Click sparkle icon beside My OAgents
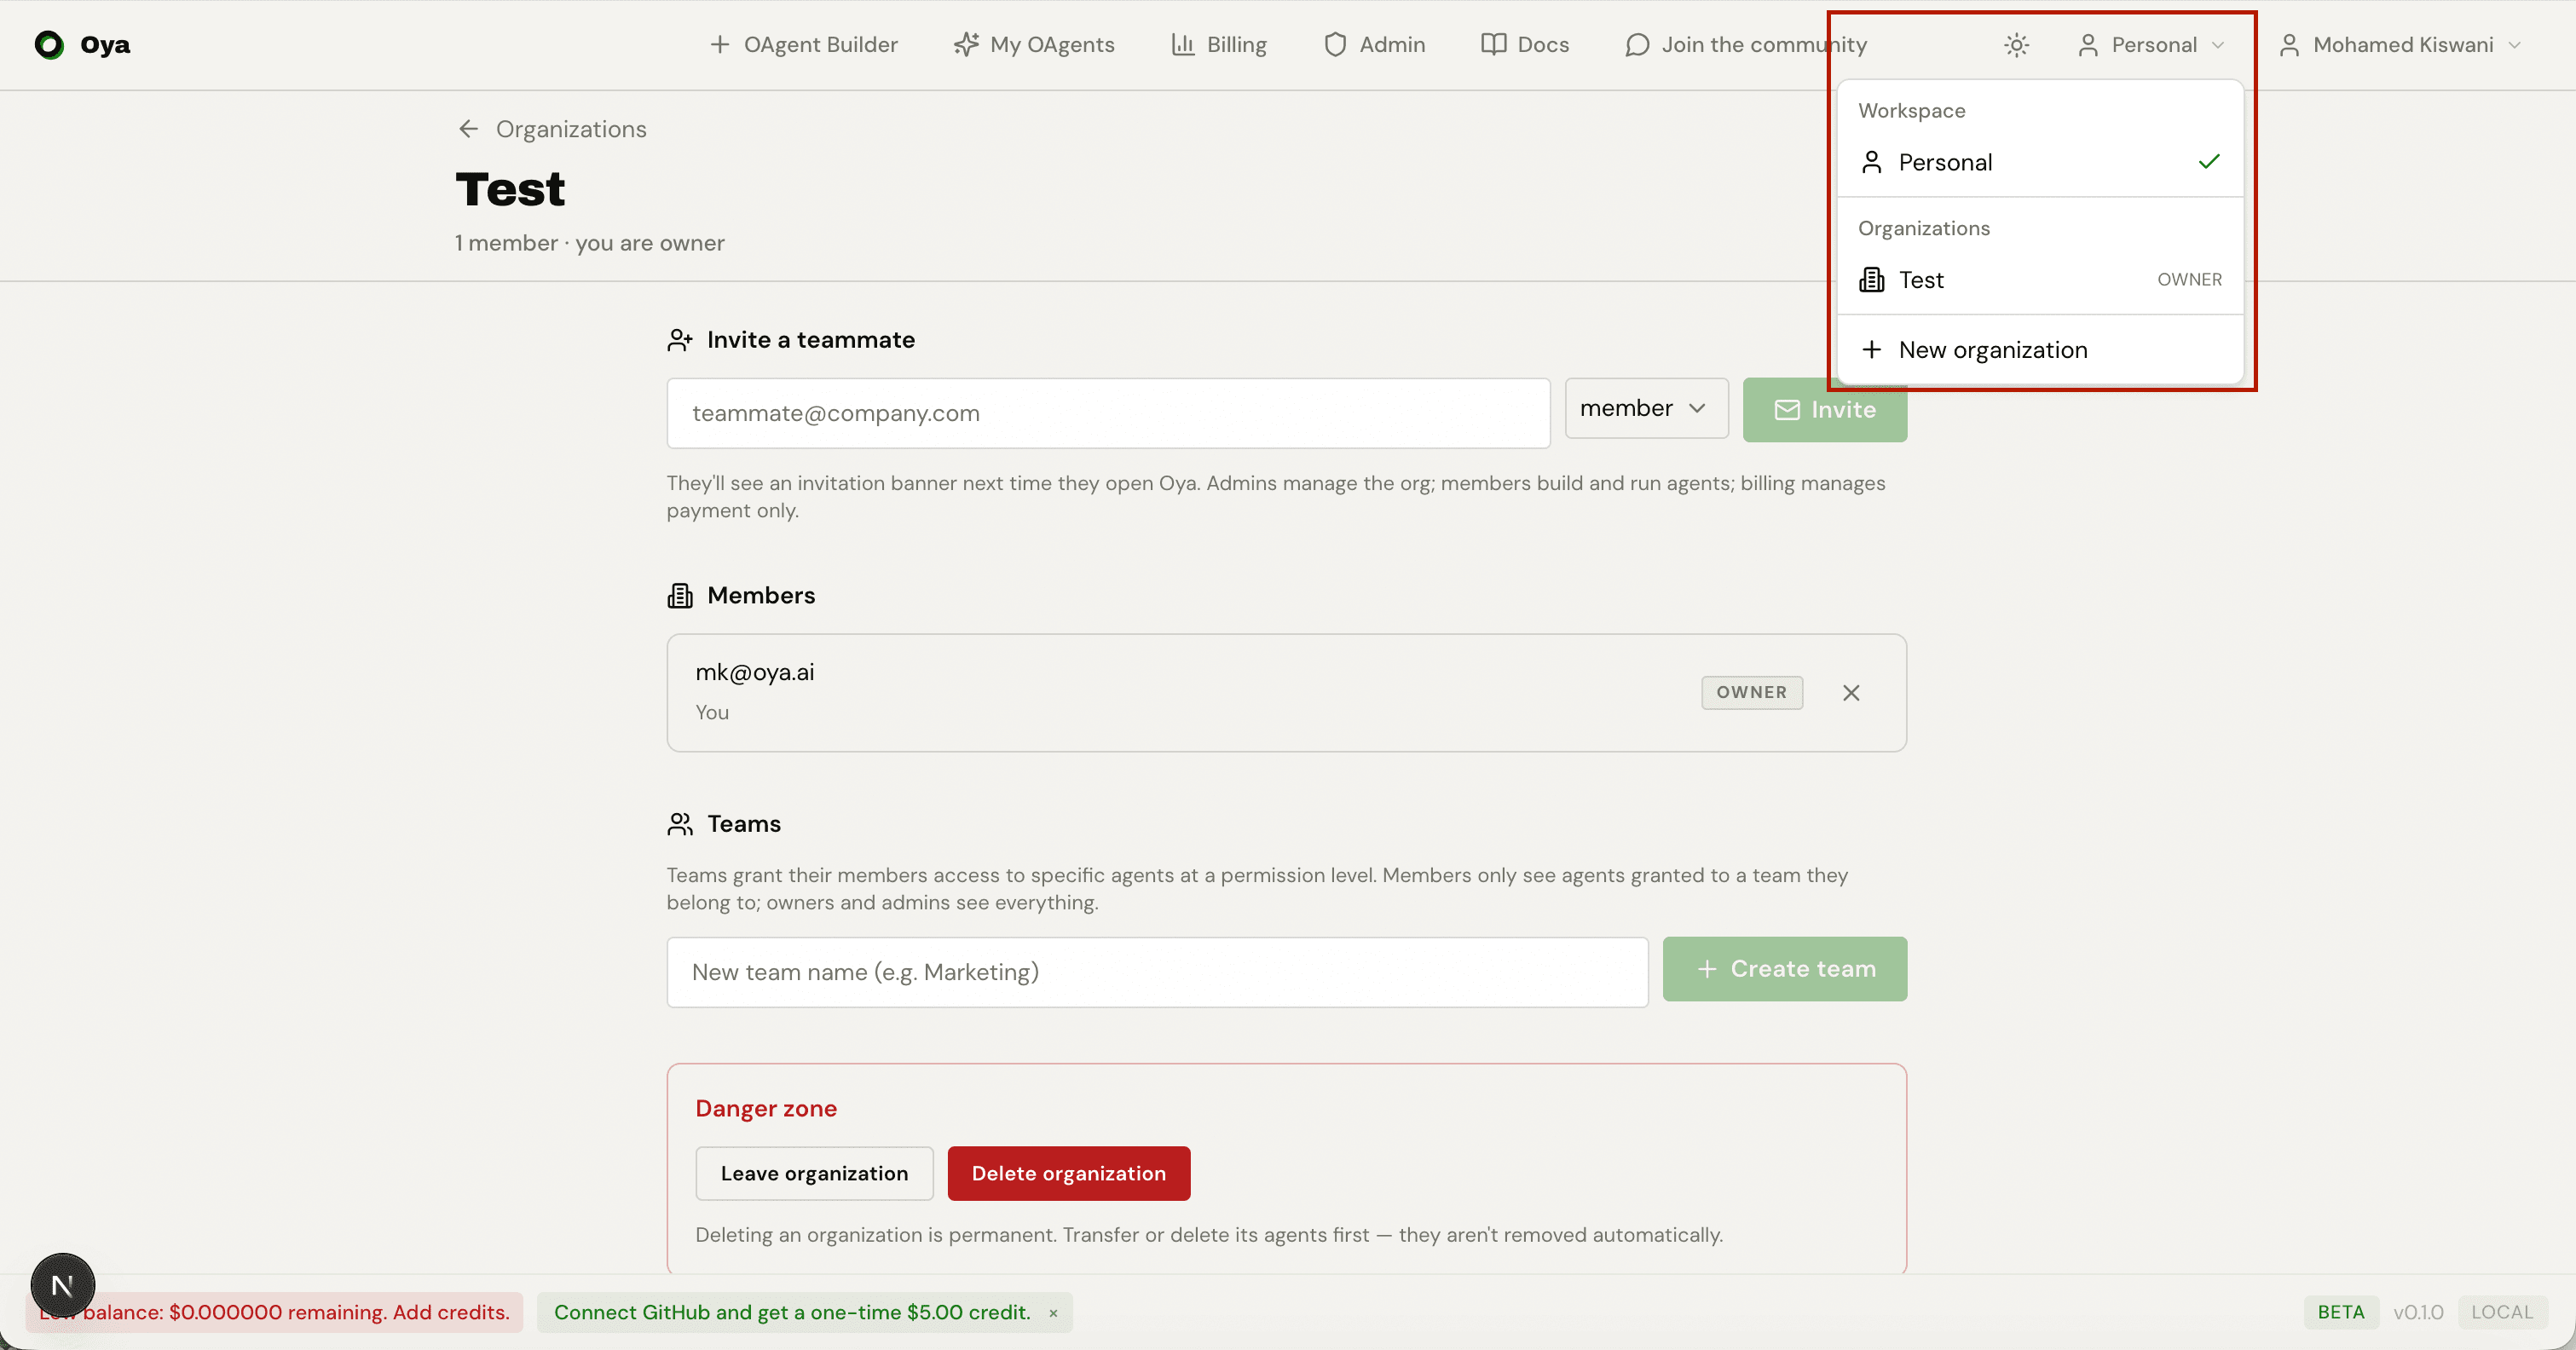 pyautogui.click(x=966, y=45)
